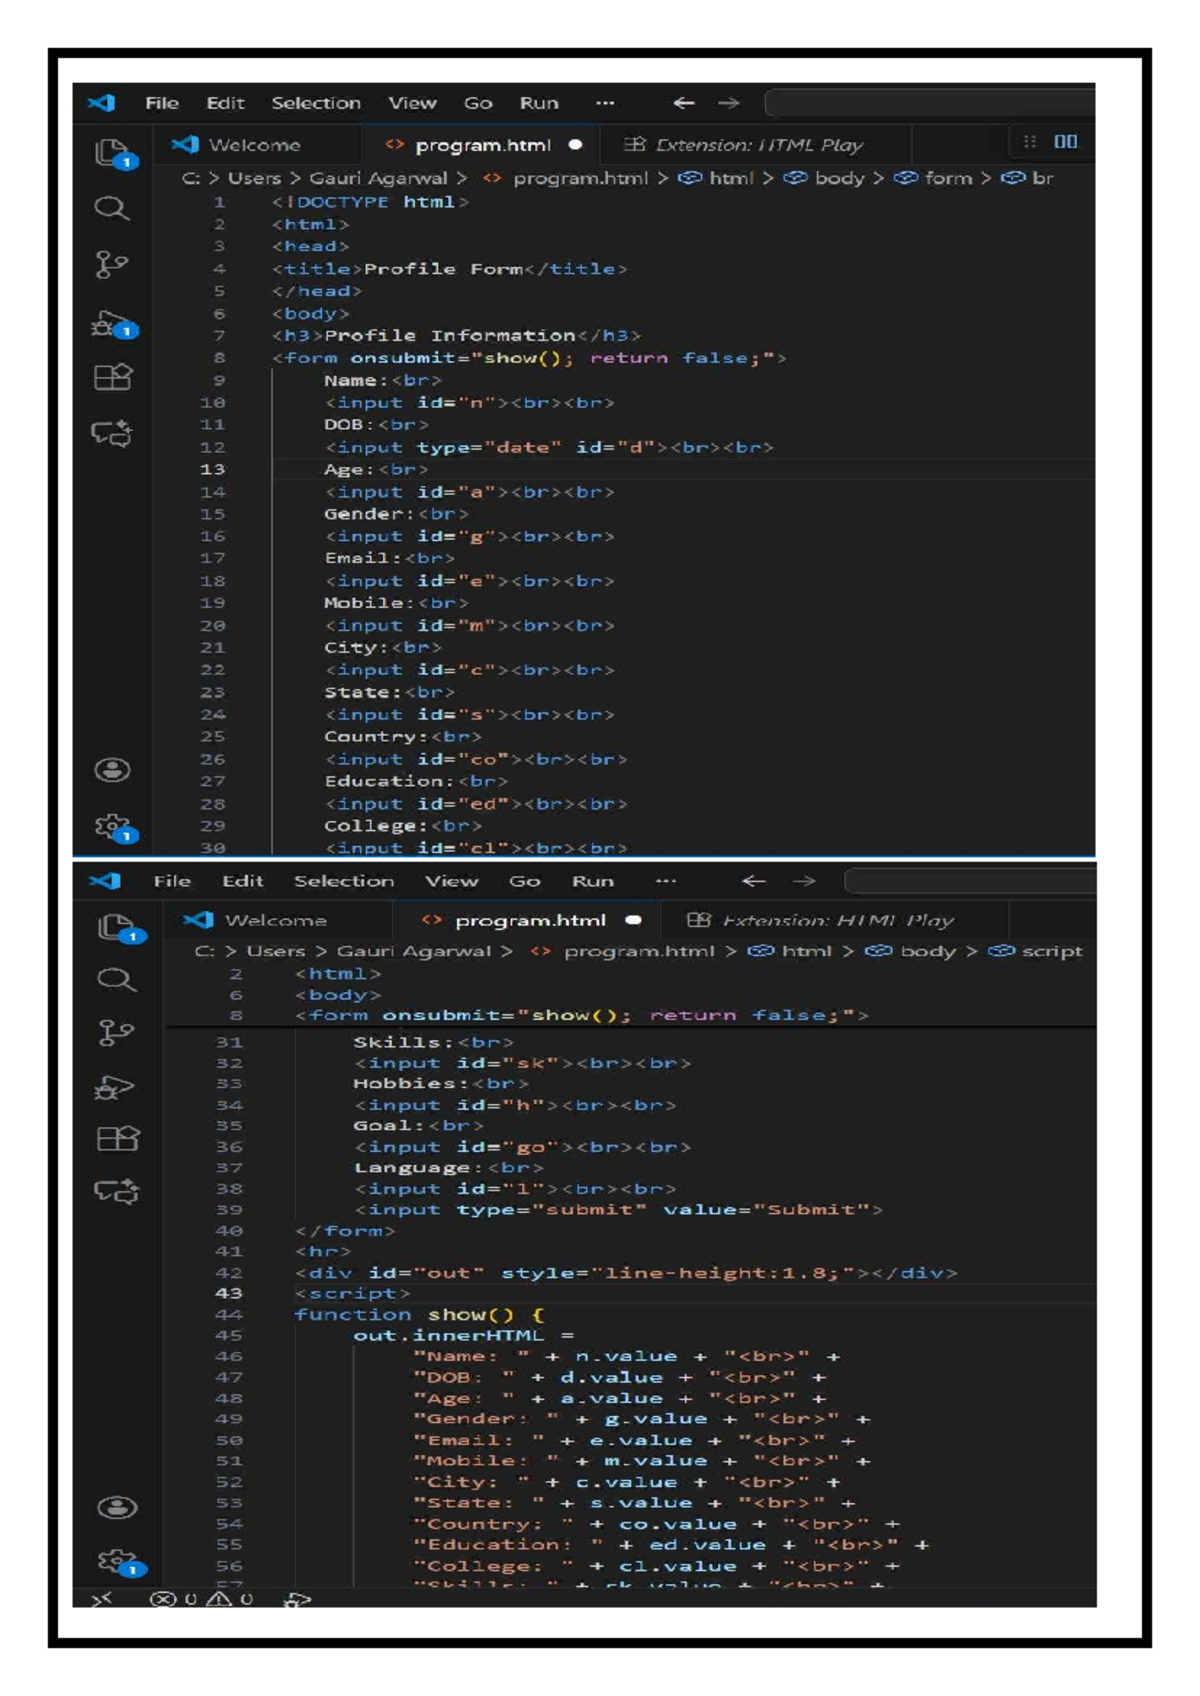Open File menu in bottom window
This screenshot has width=1200, height=1696.
tap(172, 881)
